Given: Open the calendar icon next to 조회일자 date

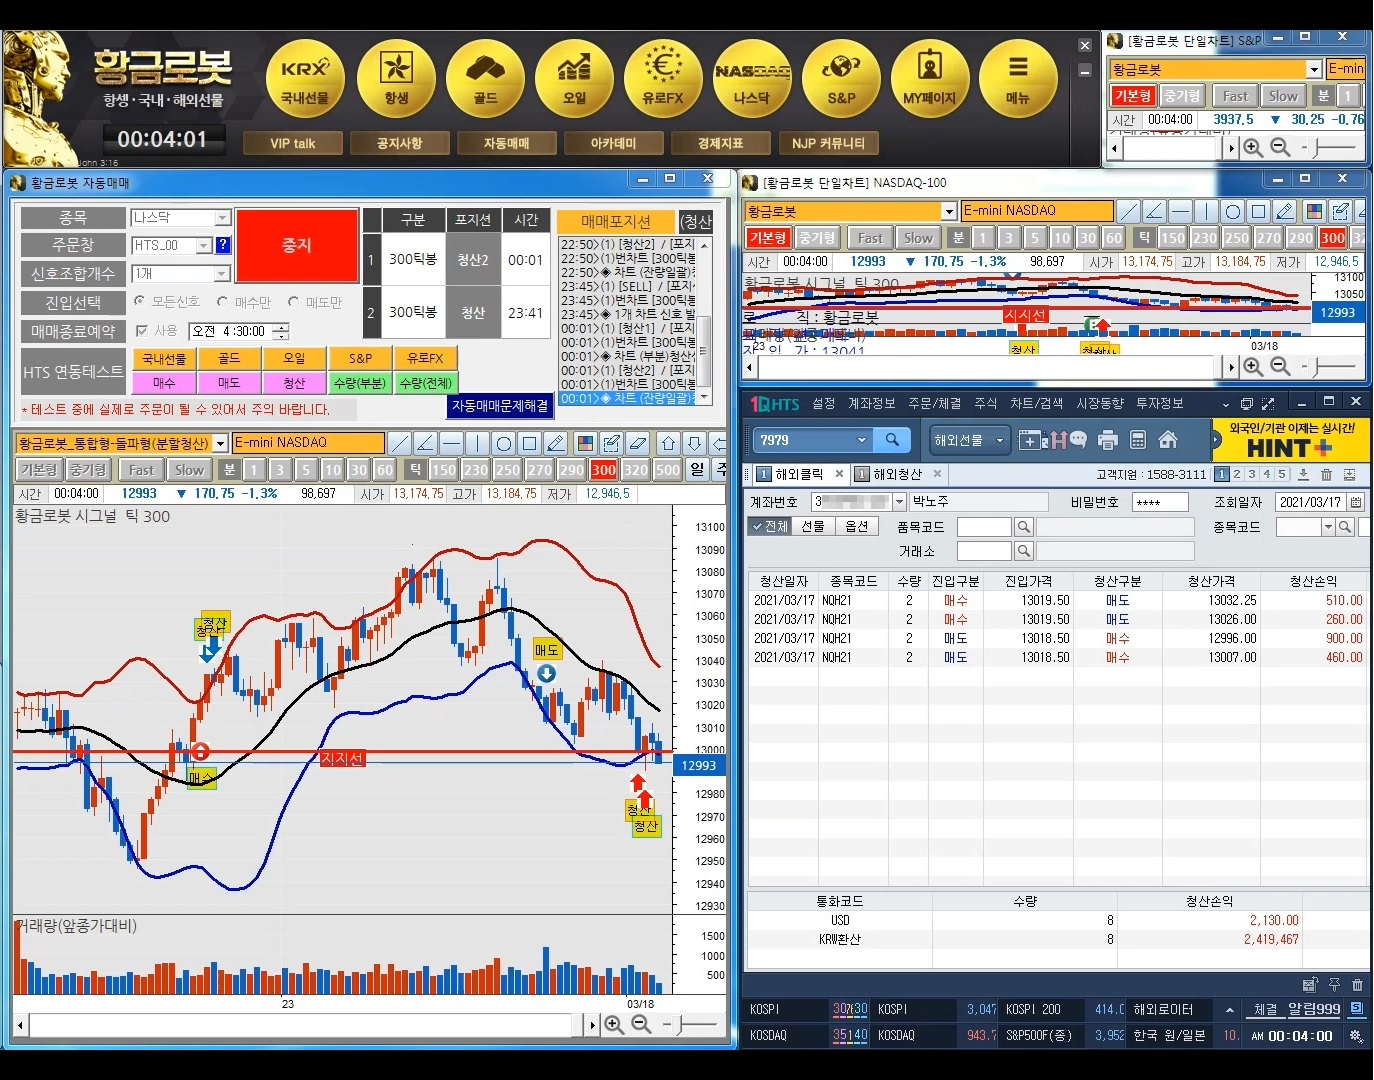Looking at the screenshot, I should (1356, 502).
